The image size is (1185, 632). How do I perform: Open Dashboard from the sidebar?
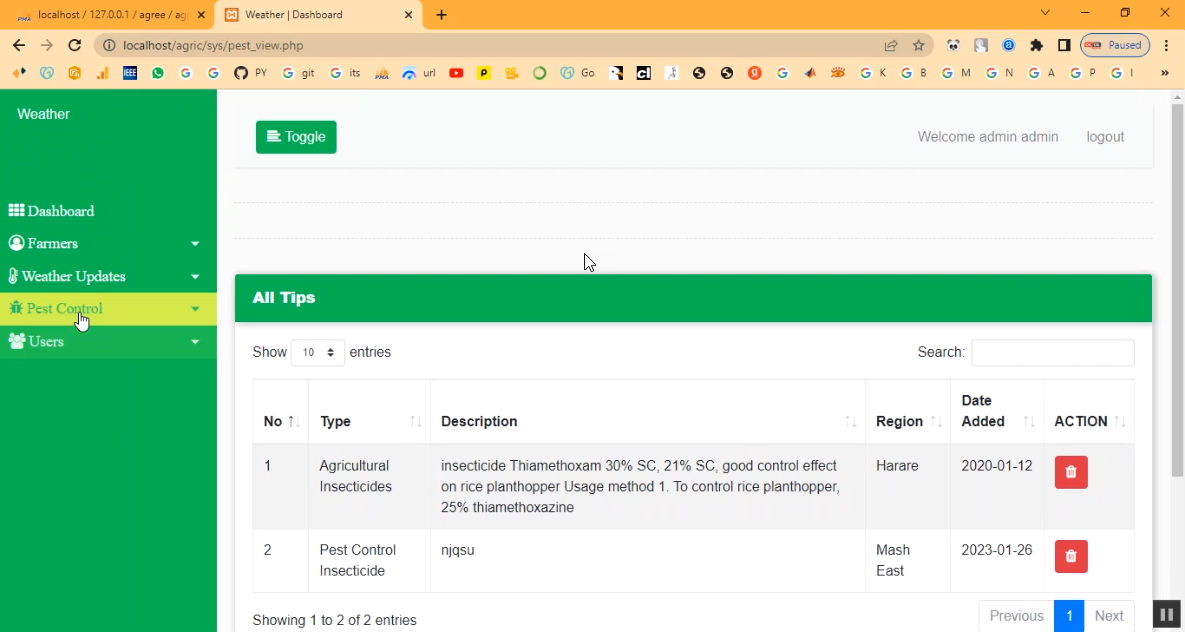[x=60, y=211]
